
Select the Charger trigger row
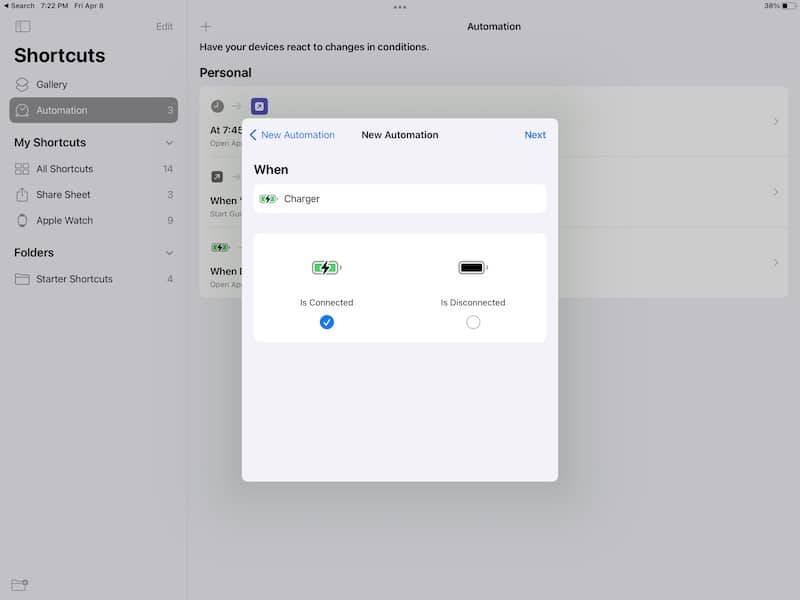click(x=399, y=198)
